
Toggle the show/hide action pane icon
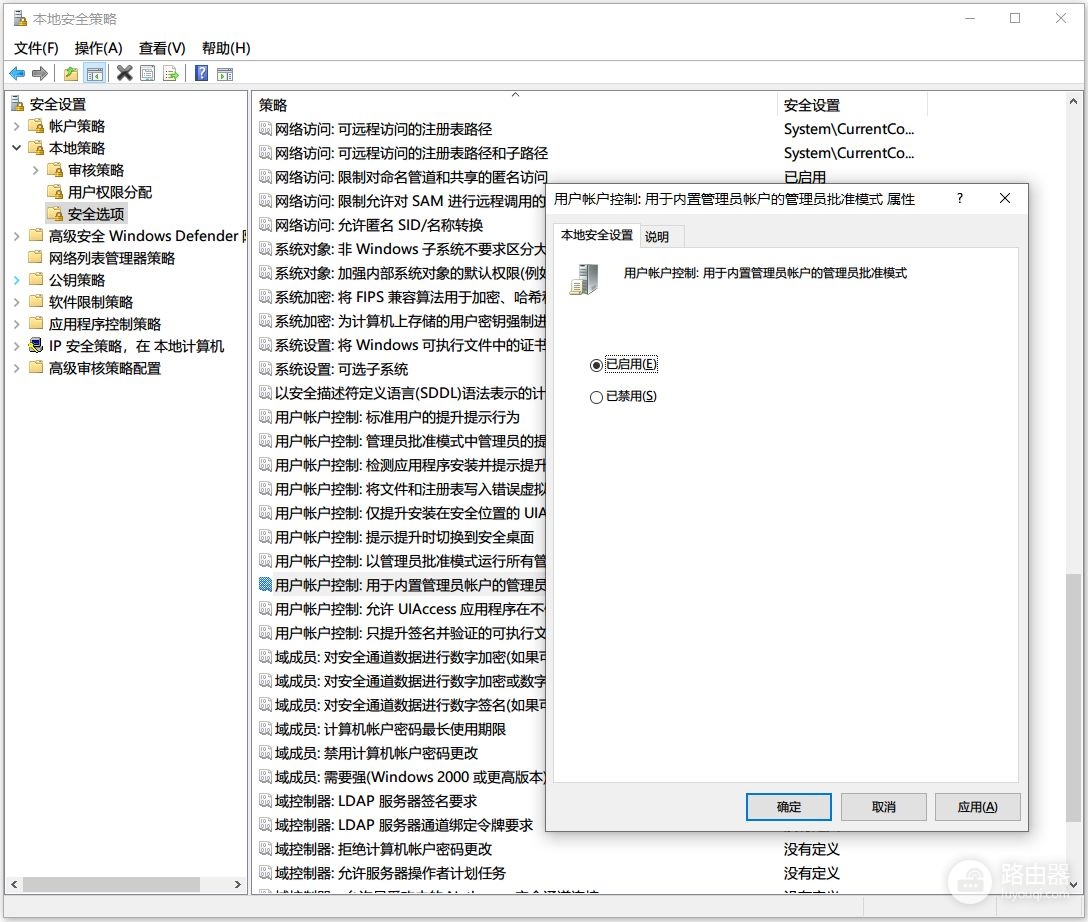pyautogui.click(x=225, y=74)
